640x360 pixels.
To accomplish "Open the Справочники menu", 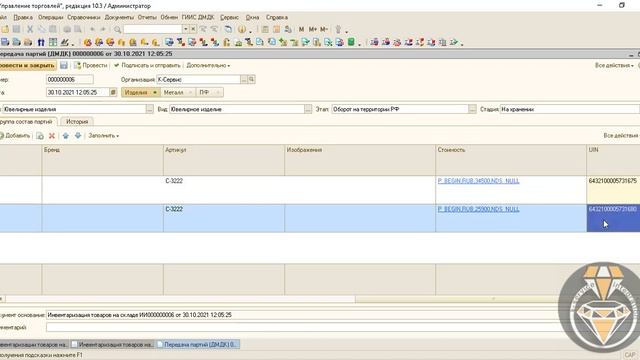I will point(84,18).
